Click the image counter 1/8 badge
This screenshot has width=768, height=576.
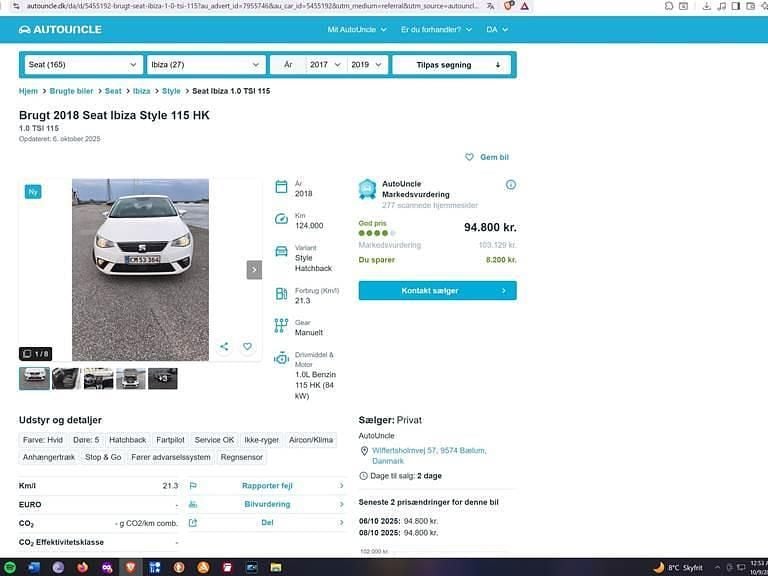[36, 354]
